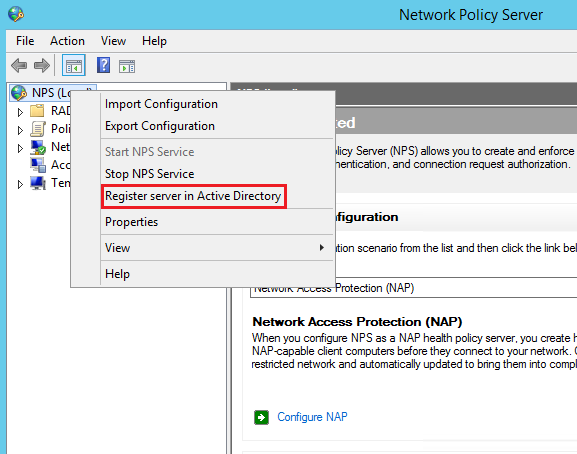Click the Templates Management node icon
The height and width of the screenshot is (454, 577).
click(x=38, y=183)
